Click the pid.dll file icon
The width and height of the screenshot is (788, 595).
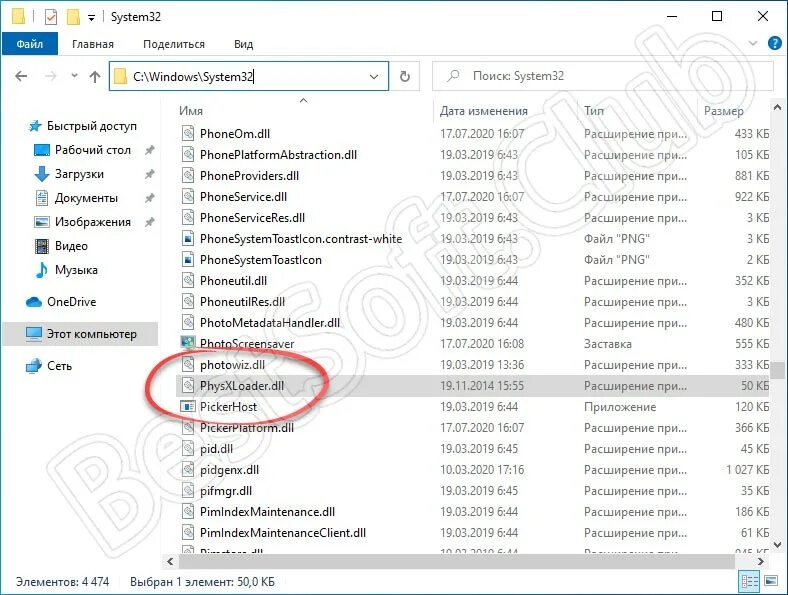coord(187,449)
